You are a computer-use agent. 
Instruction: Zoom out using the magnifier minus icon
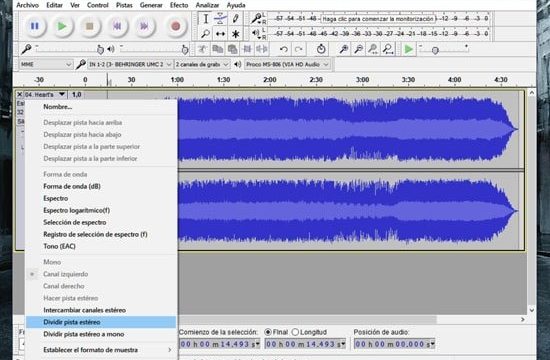(x=358, y=49)
